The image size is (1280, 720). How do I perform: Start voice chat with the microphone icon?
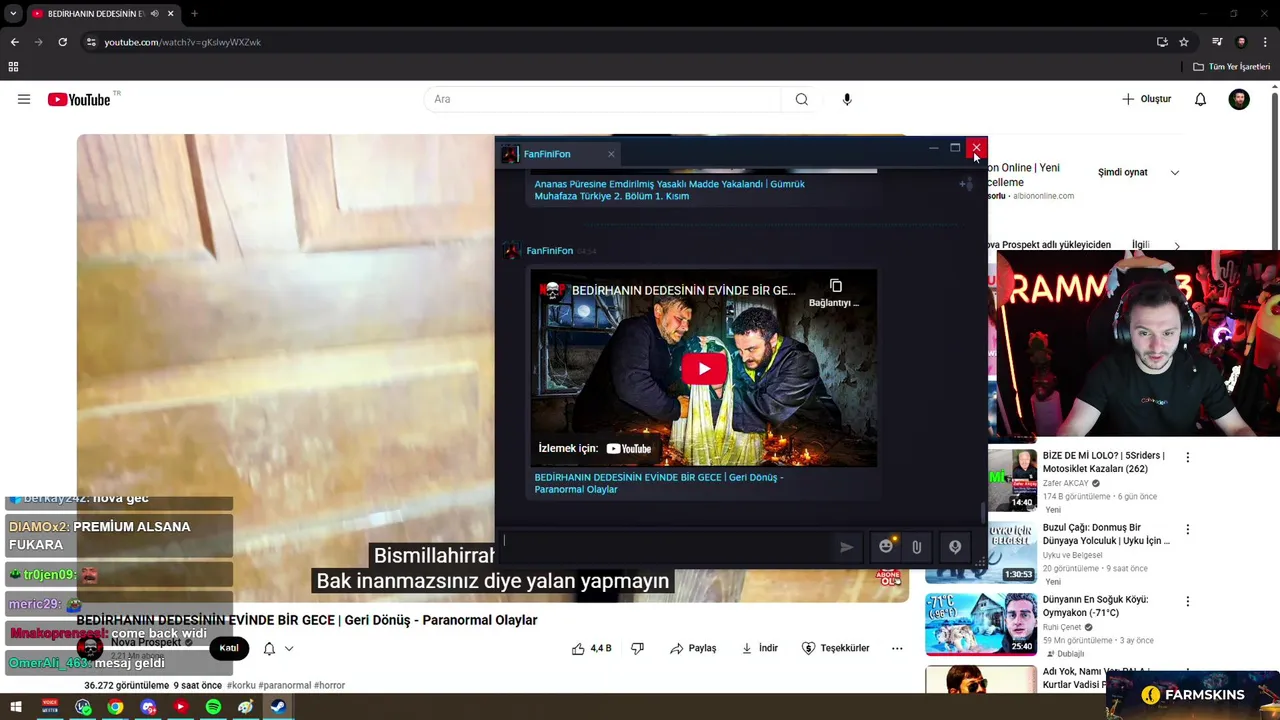click(x=955, y=547)
